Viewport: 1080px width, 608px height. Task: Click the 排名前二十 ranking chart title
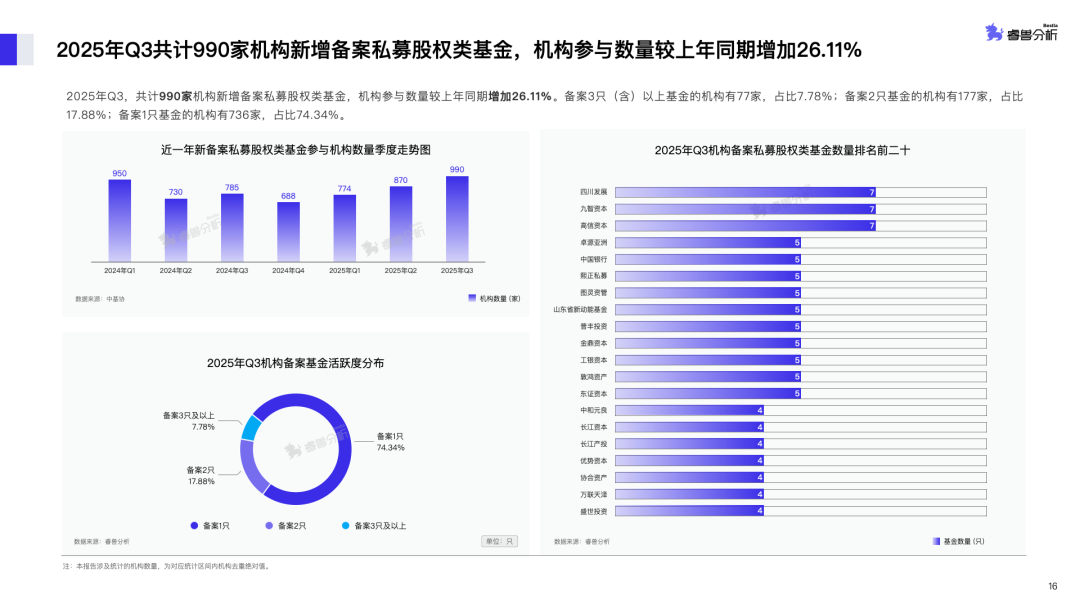pos(782,150)
